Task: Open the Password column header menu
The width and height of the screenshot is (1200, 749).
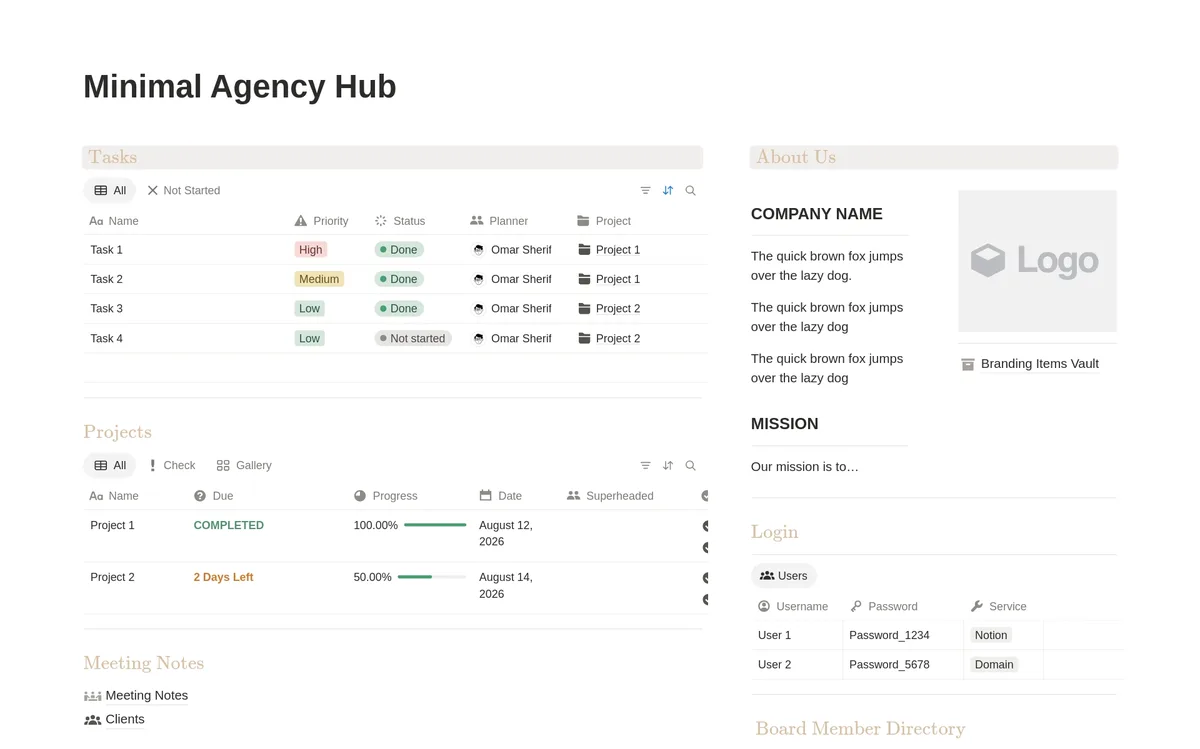Action: pos(884,607)
